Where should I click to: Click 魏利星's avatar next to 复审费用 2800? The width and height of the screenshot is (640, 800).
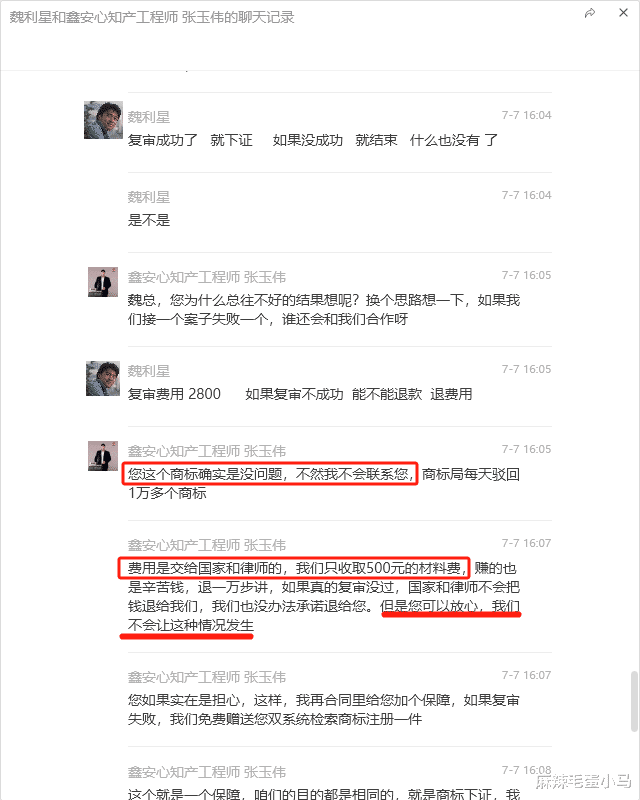coord(103,379)
